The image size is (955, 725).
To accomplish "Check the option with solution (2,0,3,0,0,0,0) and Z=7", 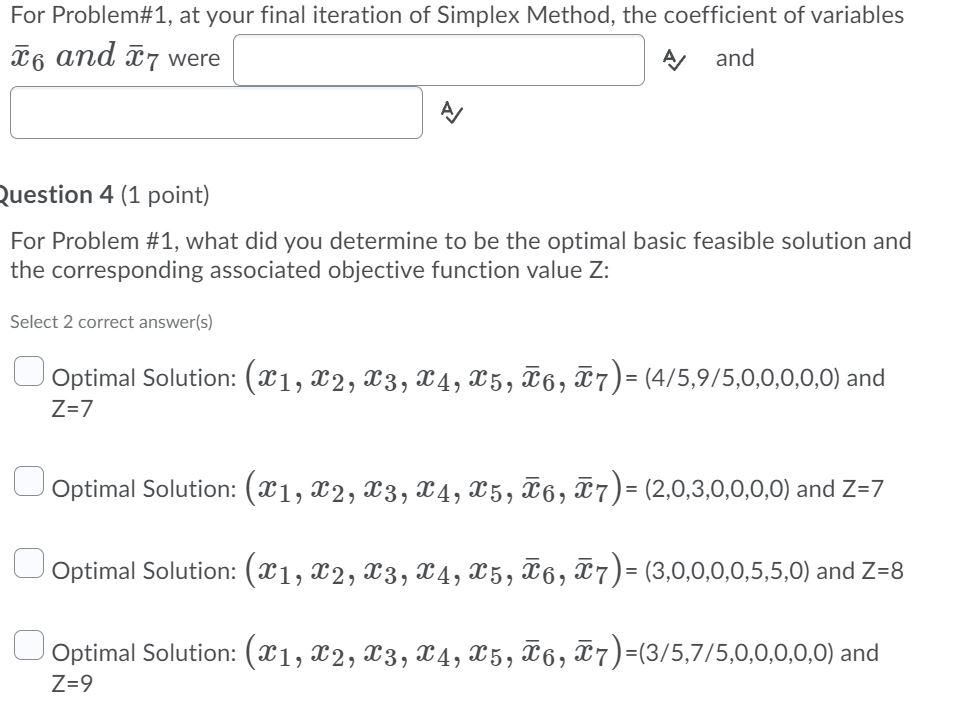I will pos(29,482).
